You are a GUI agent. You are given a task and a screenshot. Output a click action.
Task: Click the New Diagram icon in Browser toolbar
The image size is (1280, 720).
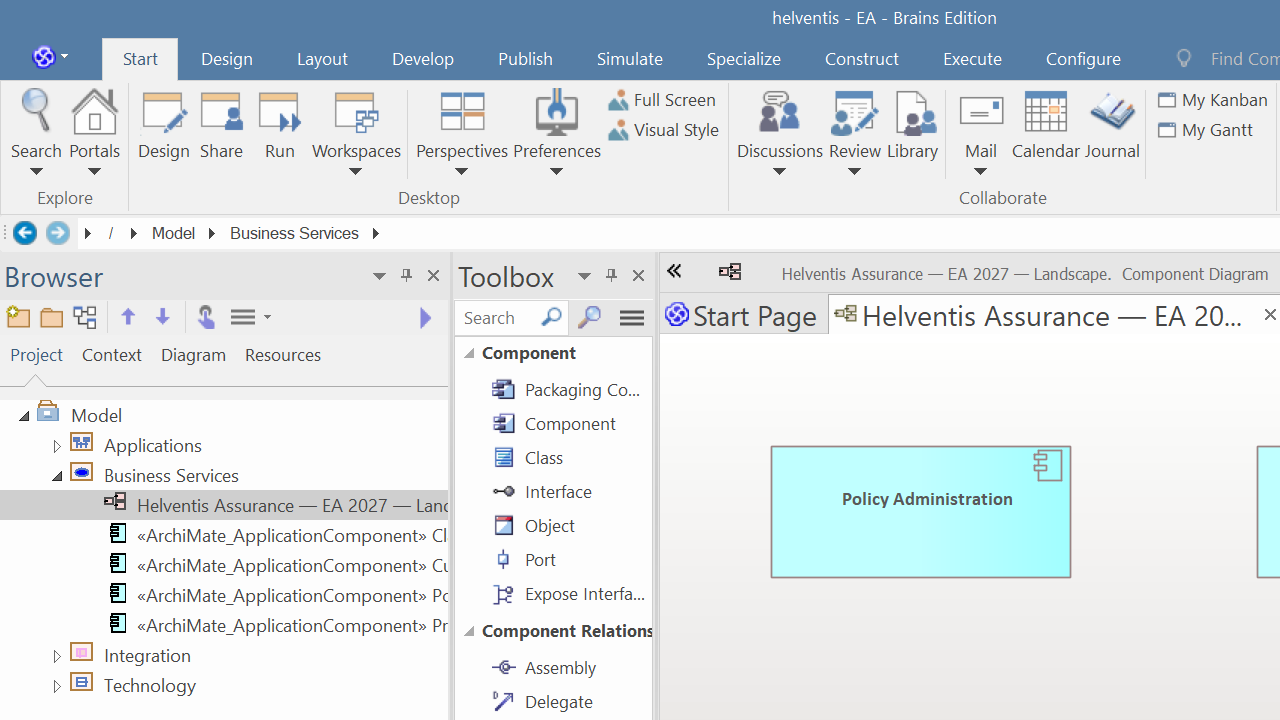(85, 317)
